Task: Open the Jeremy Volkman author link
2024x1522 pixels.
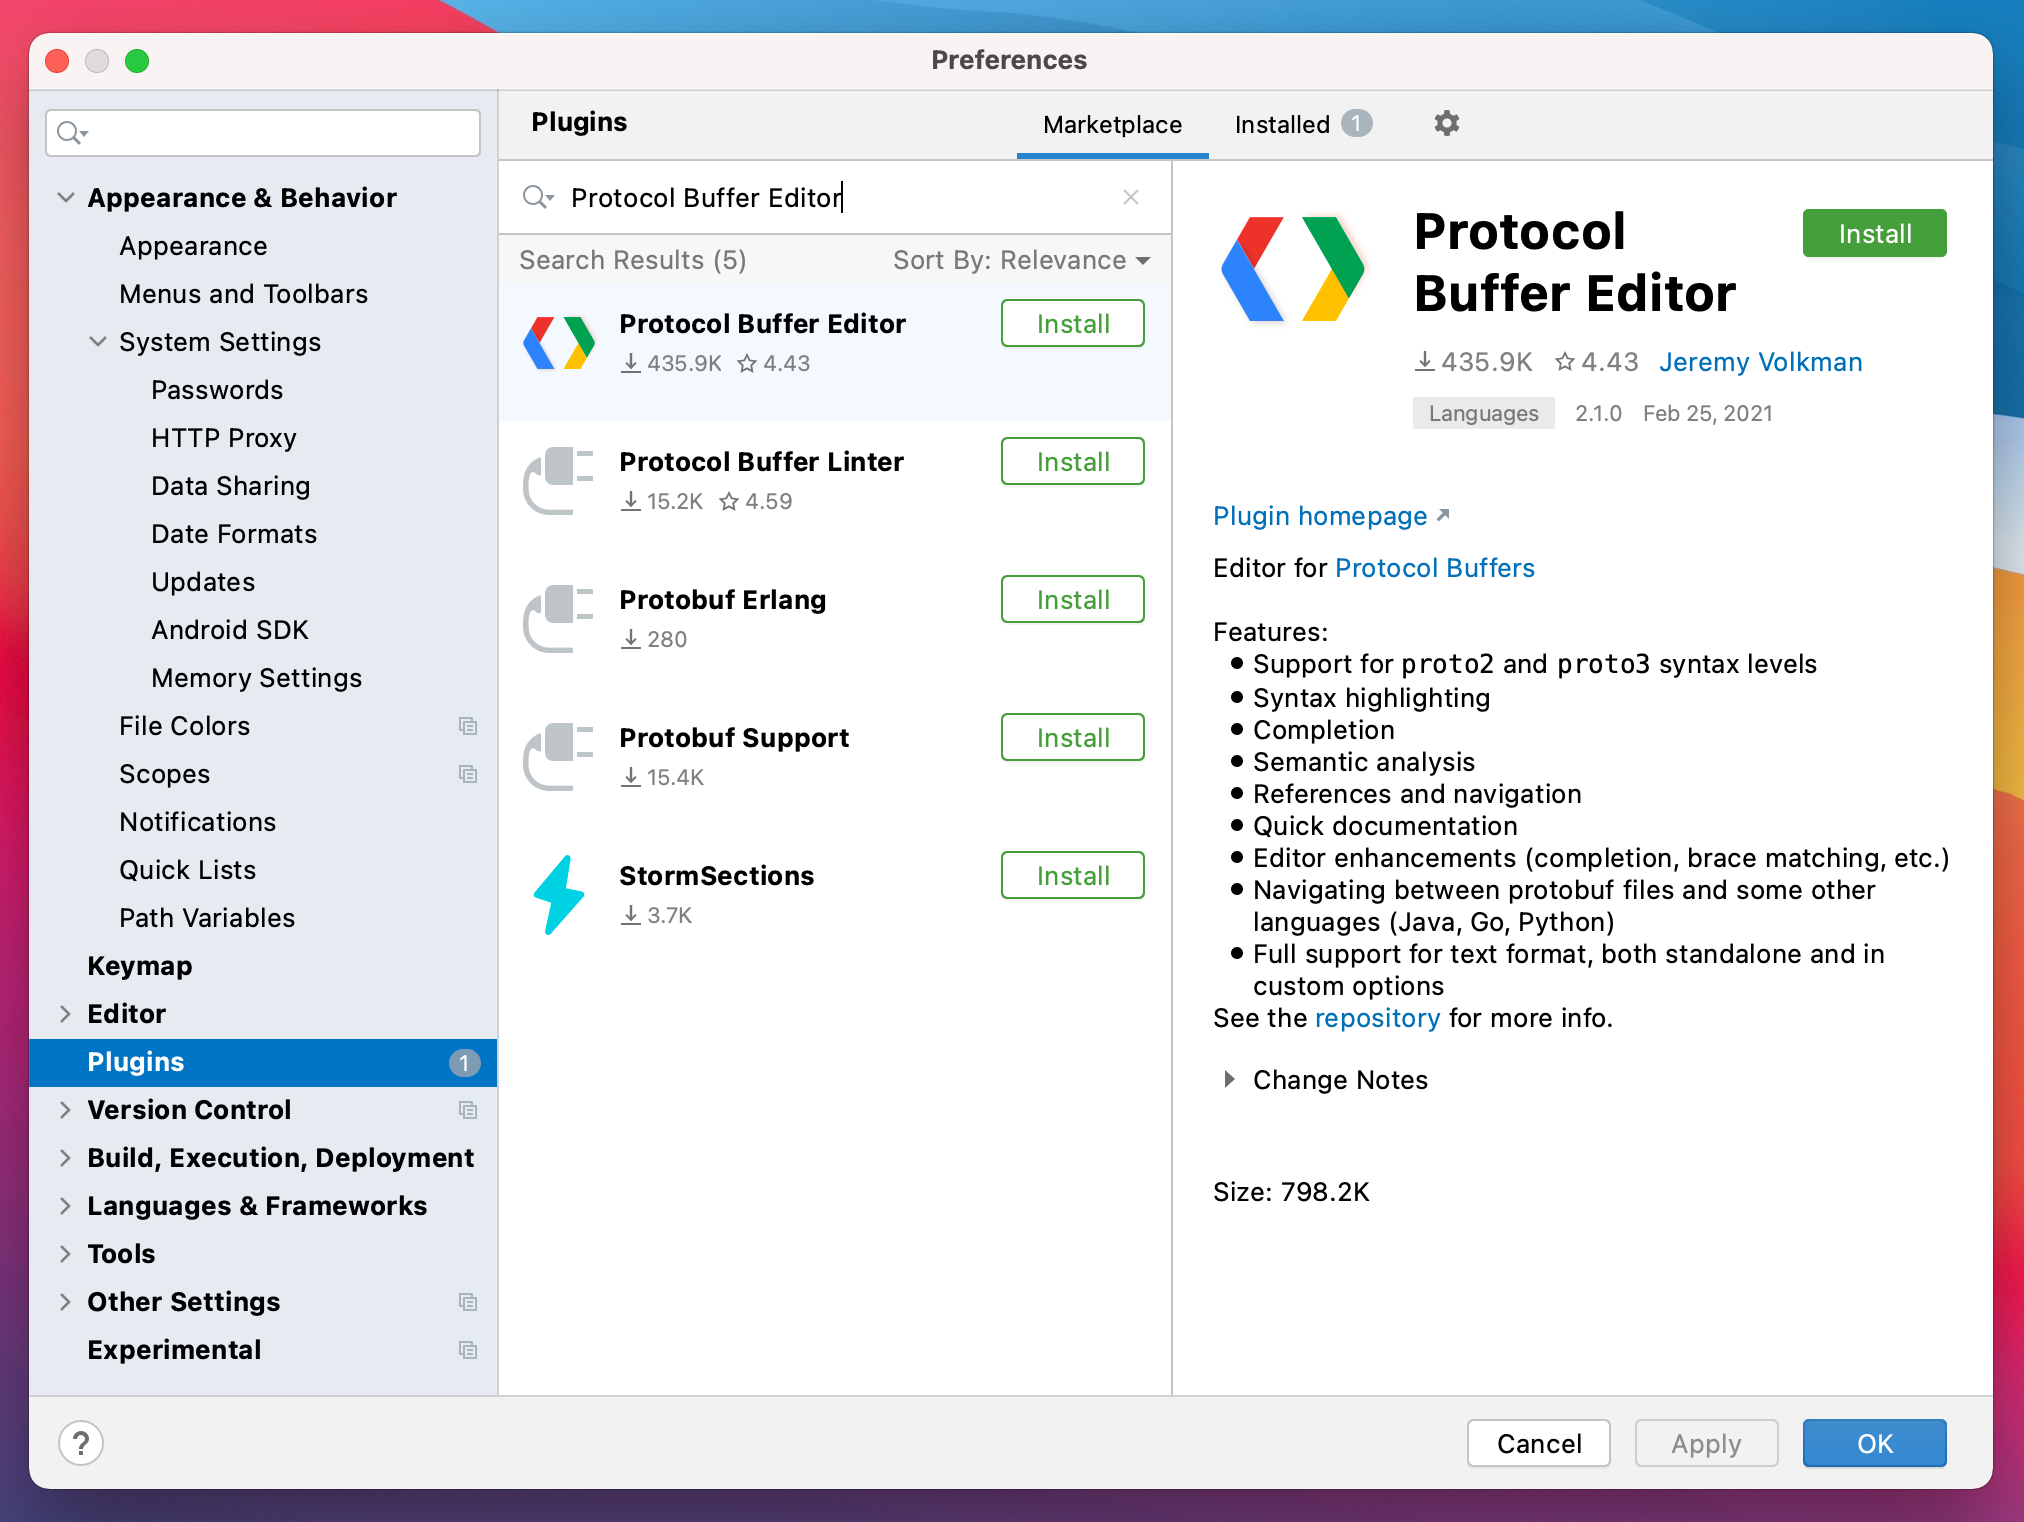Action: click(1760, 362)
